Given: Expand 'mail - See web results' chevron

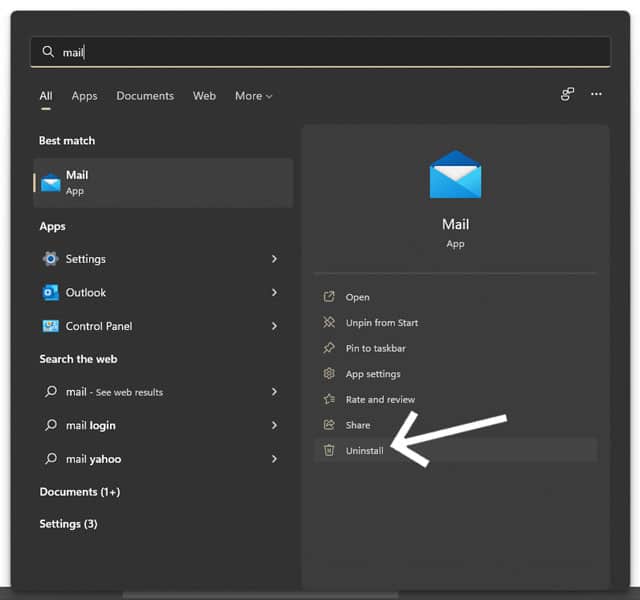Looking at the screenshot, I should click(274, 392).
